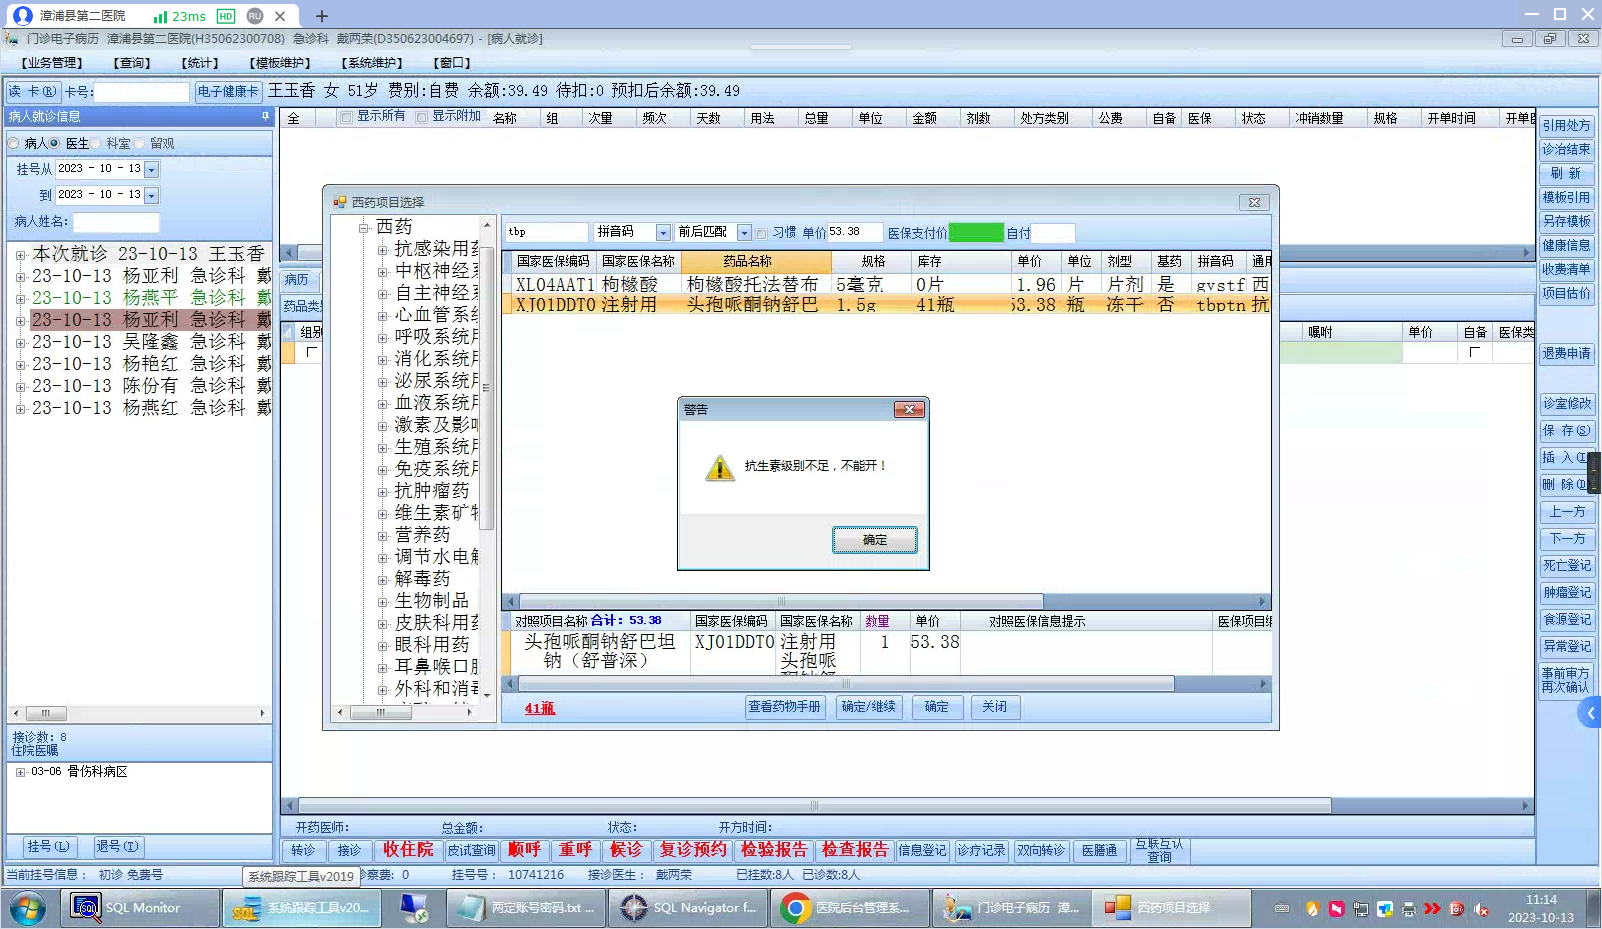Viewport: 1602px width, 929px height.
Task: Click the 收住院 toolbar button
Action: (x=408, y=850)
